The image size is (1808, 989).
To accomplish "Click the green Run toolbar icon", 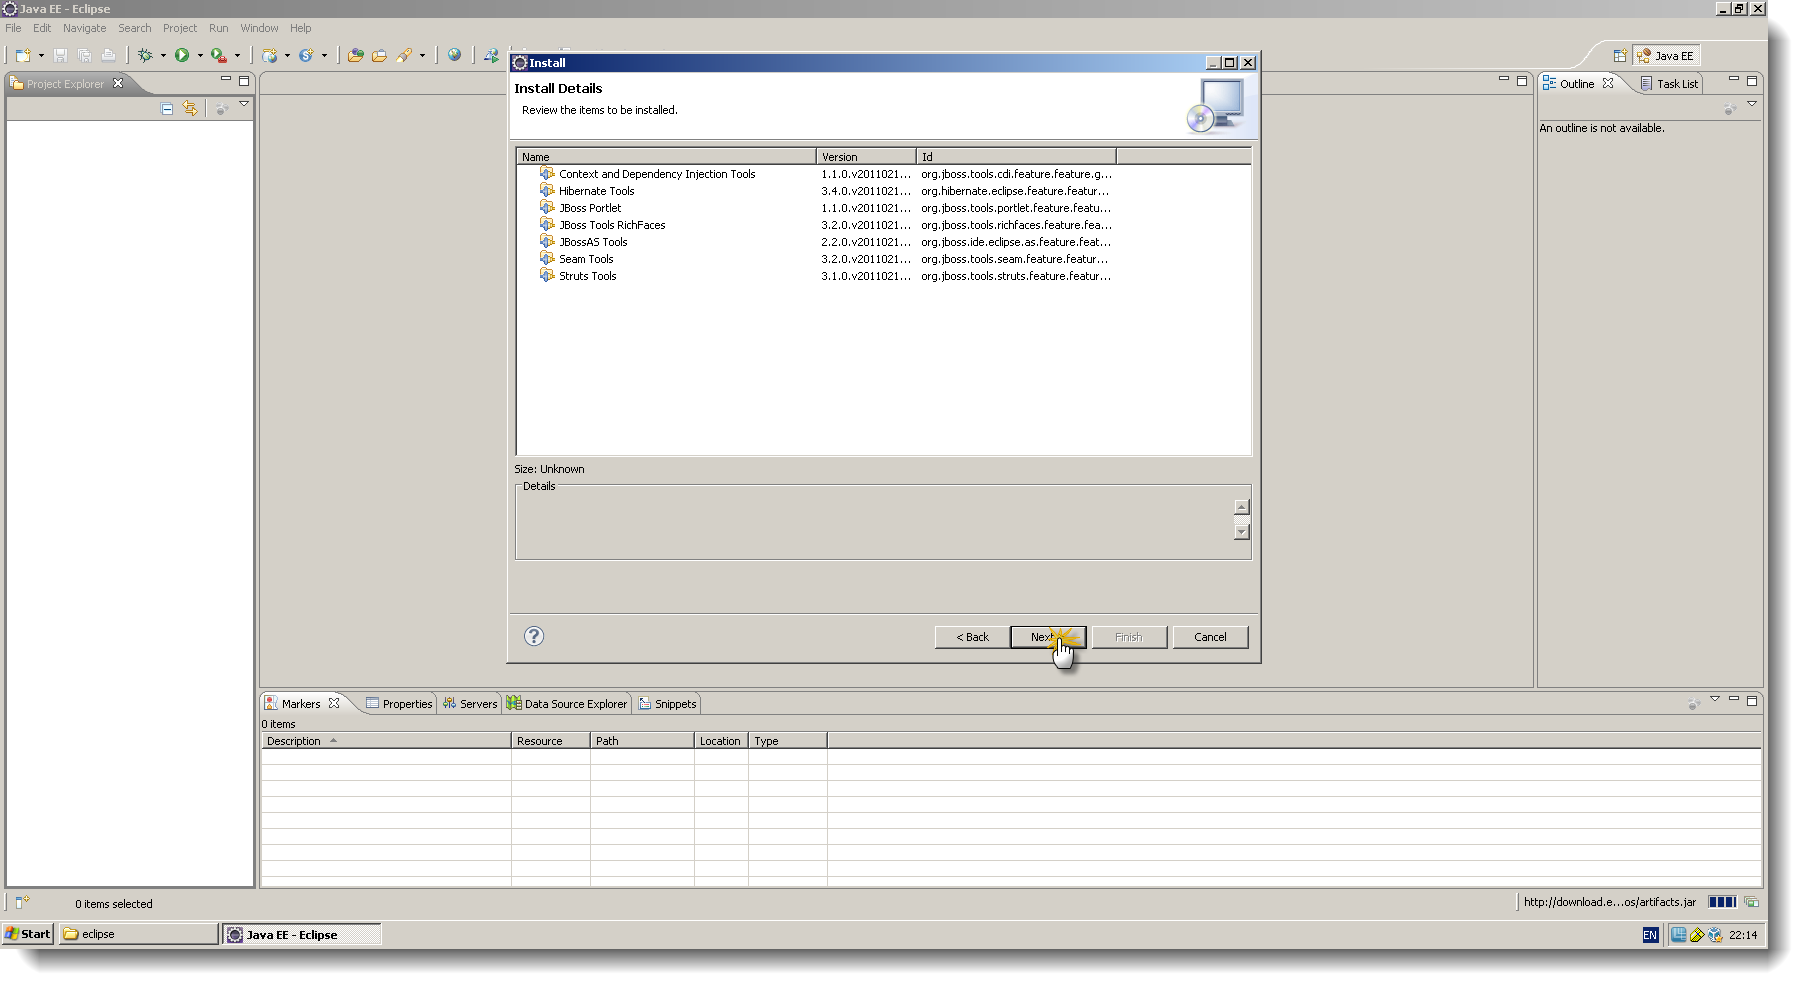I will (x=183, y=55).
